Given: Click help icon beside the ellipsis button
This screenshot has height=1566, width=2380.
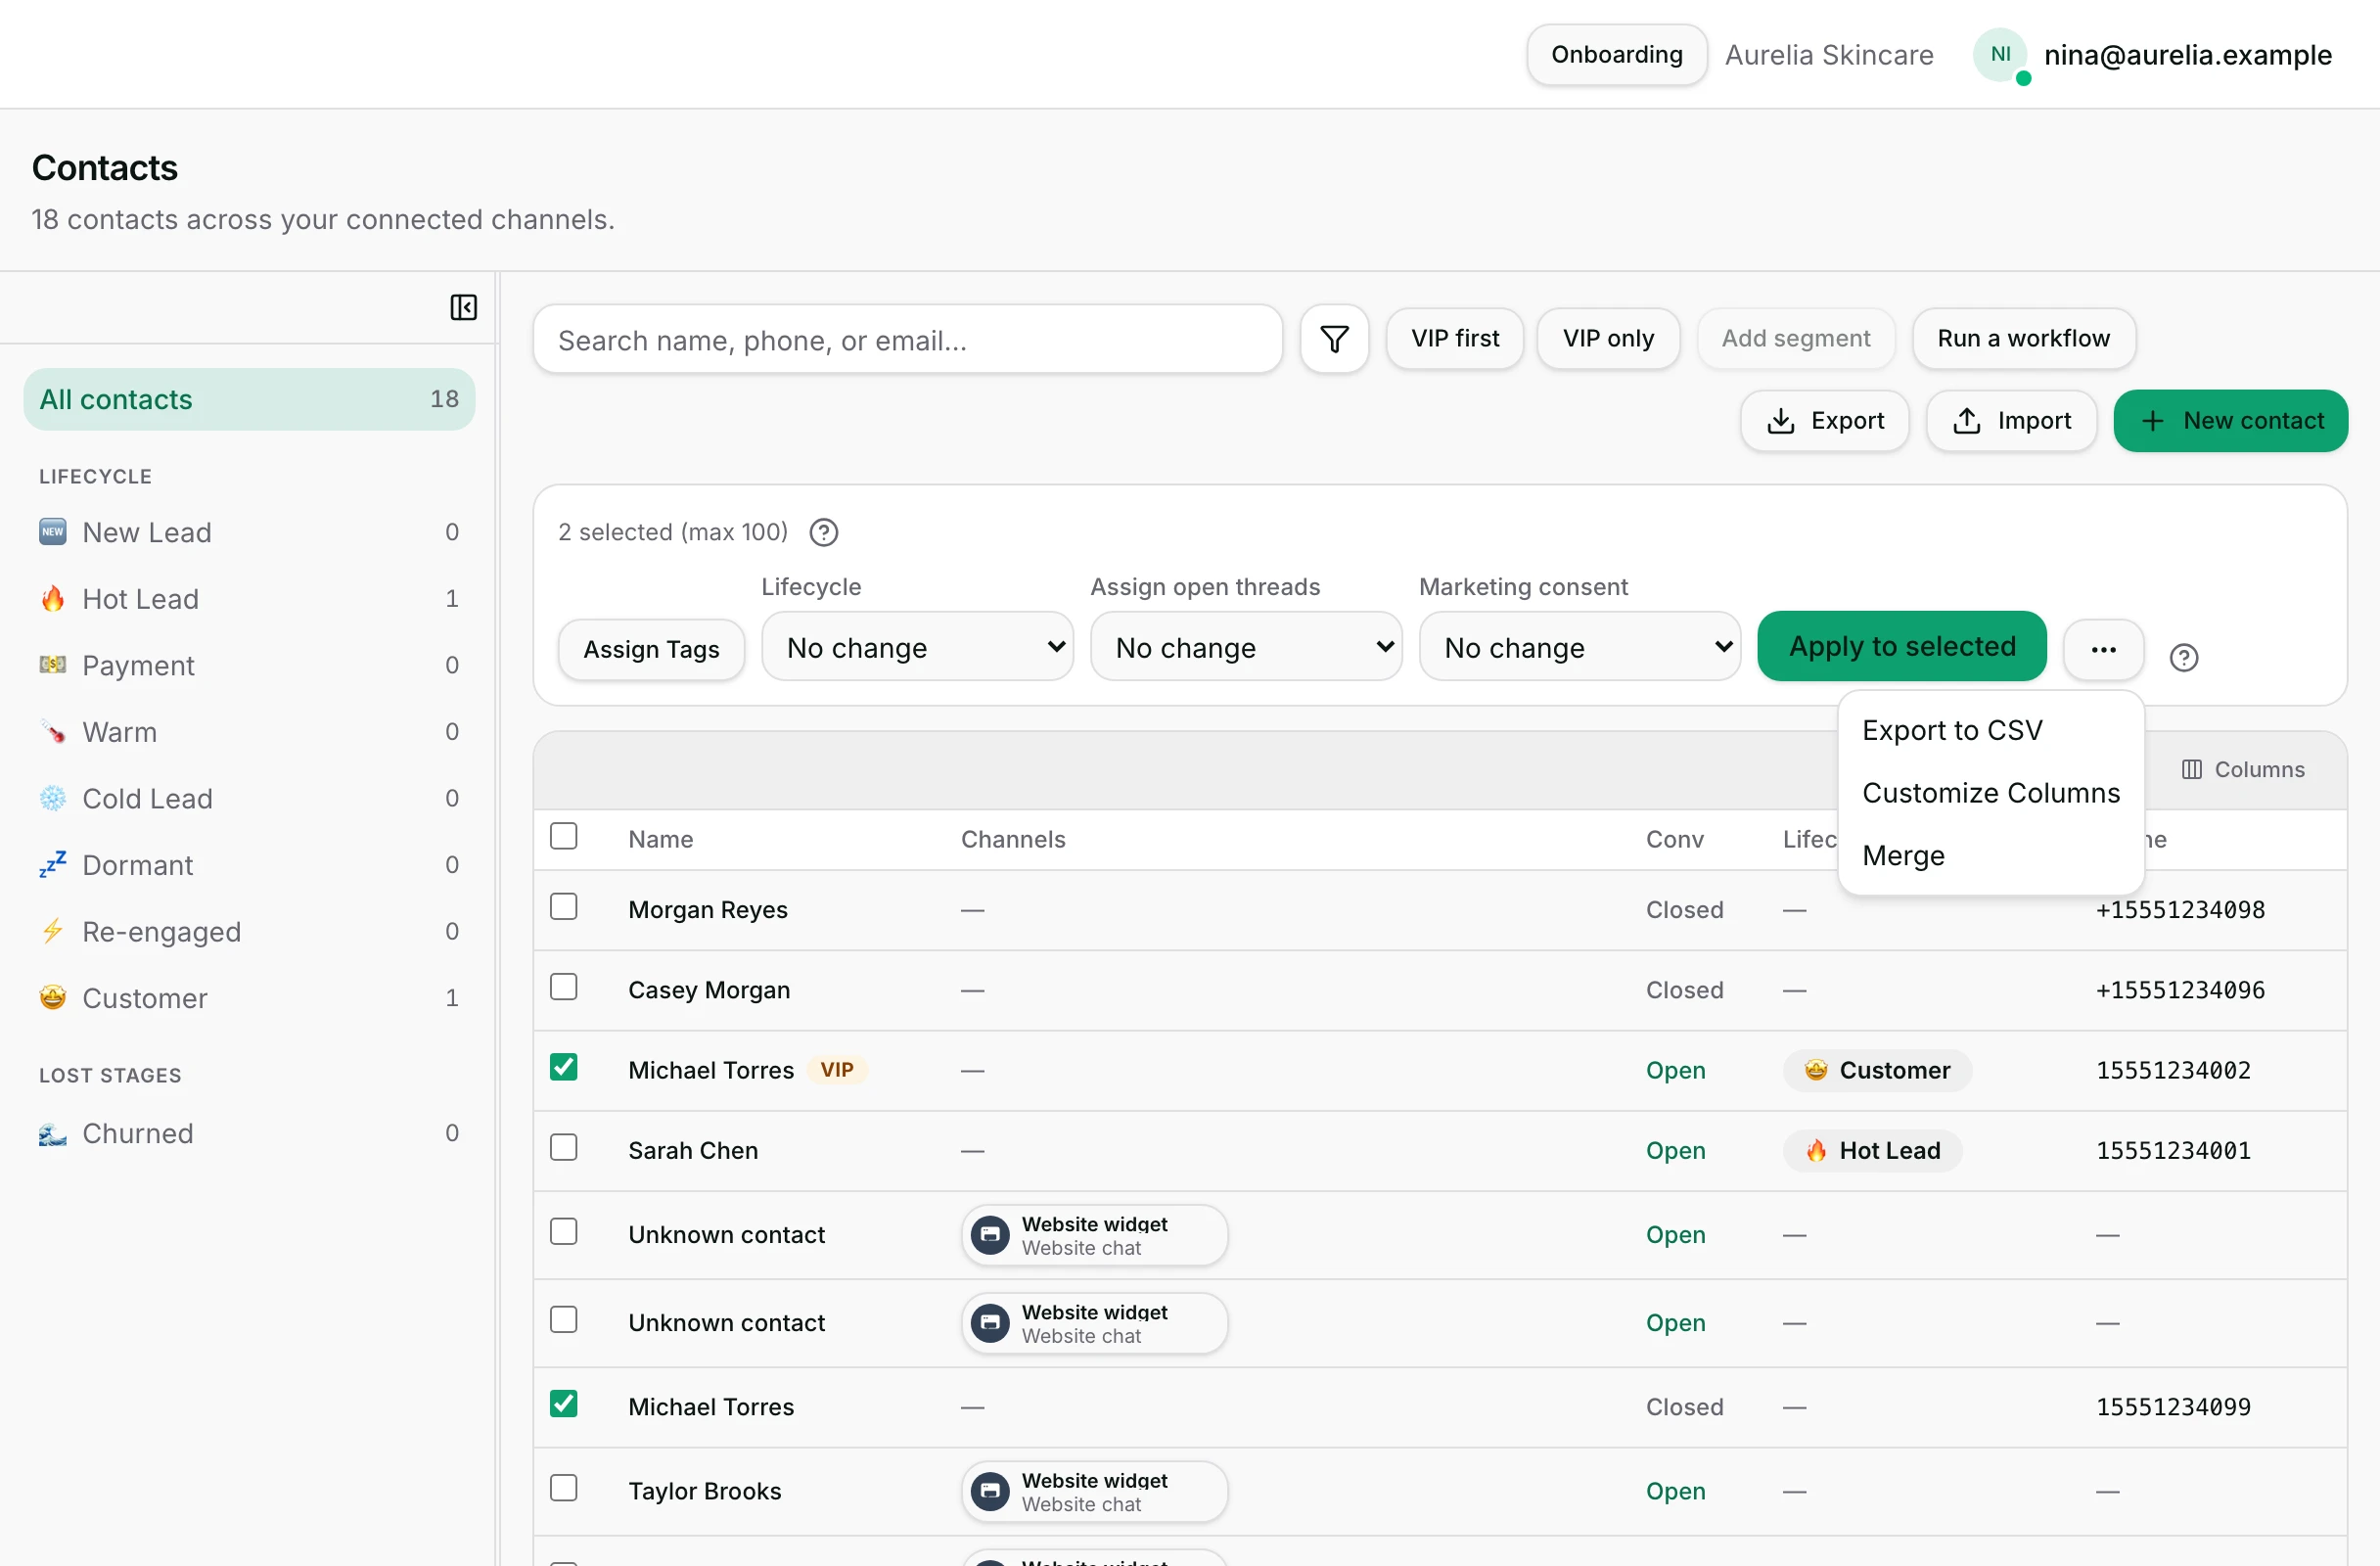Looking at the screenshot, I should click(2183, 657).
